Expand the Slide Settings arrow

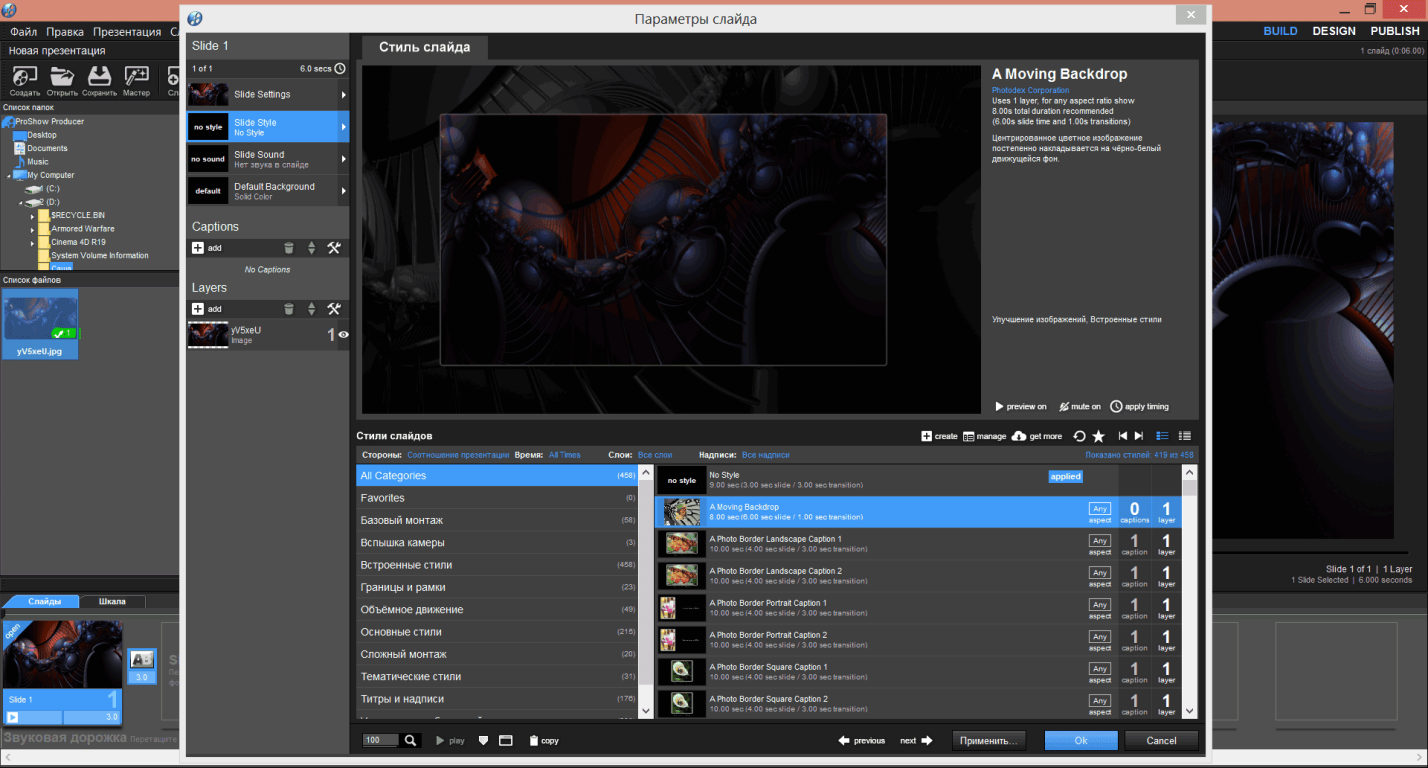click(x=343, y=95)
